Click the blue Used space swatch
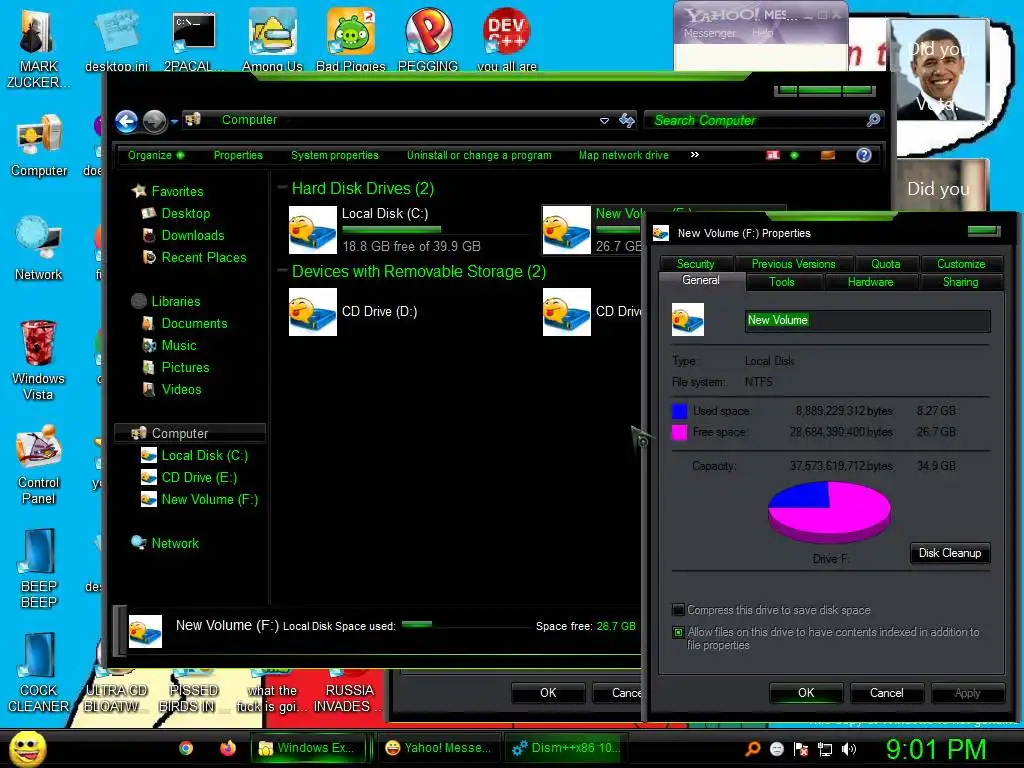 click(679, 411)
